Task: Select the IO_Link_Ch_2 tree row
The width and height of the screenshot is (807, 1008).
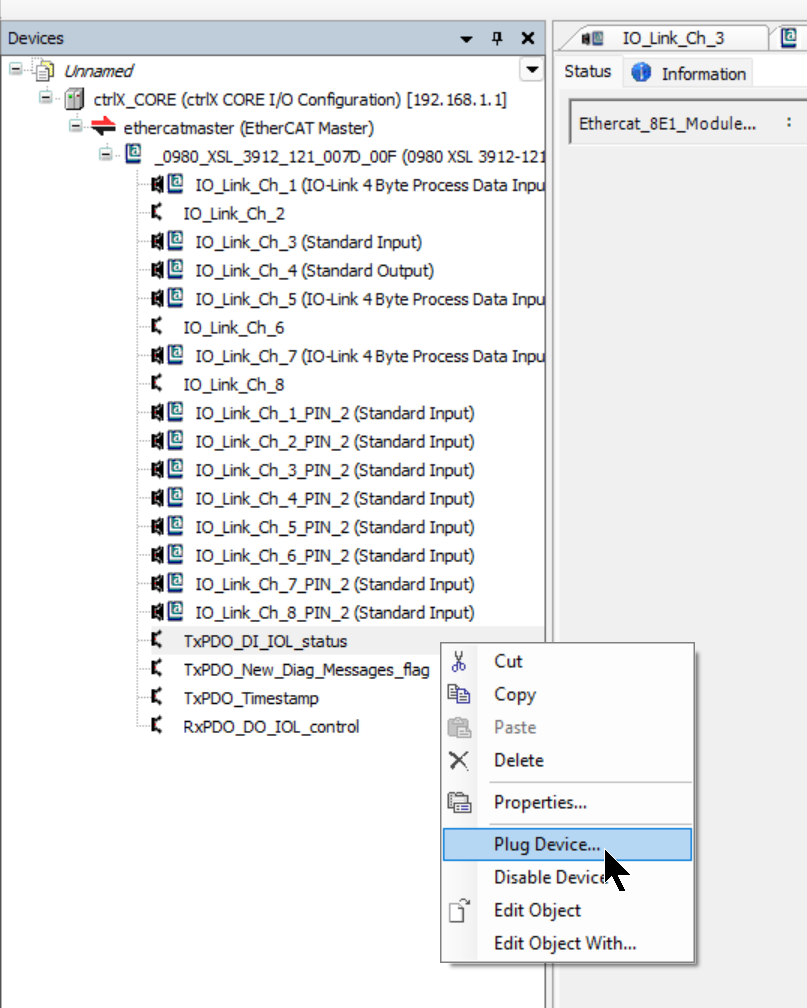Action: point(233,213)
